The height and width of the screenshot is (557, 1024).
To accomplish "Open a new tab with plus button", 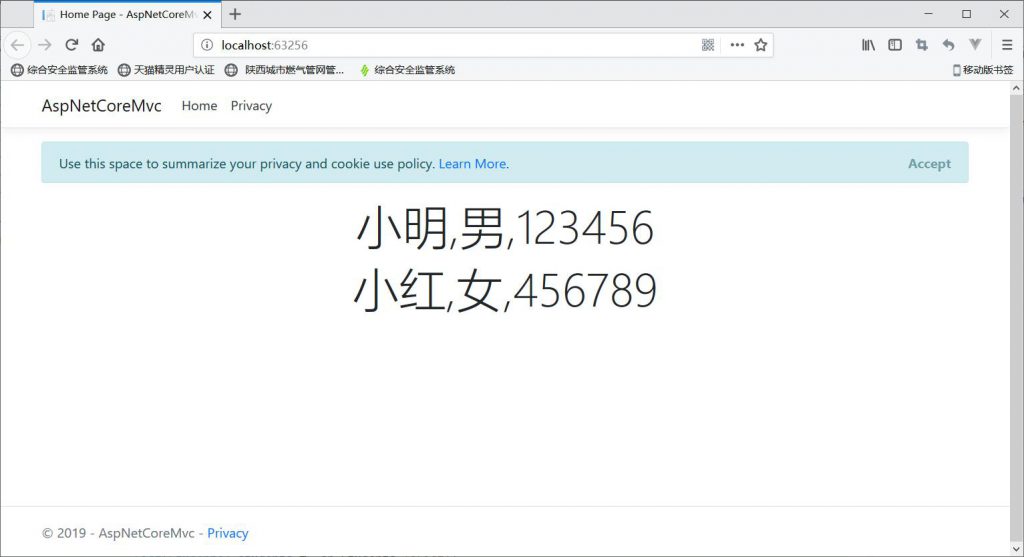I will click(x=235, y=14).
